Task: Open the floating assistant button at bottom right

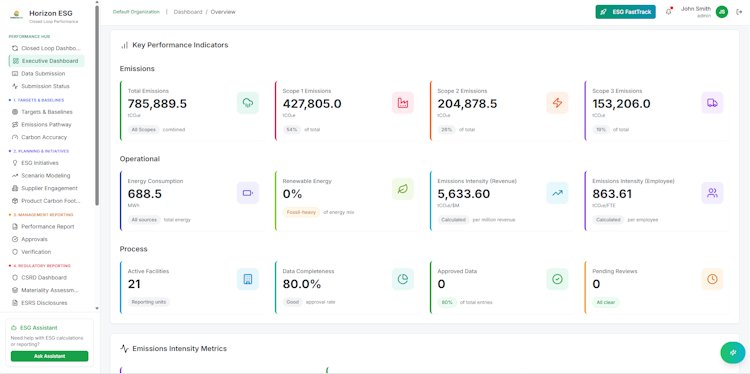Action: pyautogui.click(x=733, y=352)
